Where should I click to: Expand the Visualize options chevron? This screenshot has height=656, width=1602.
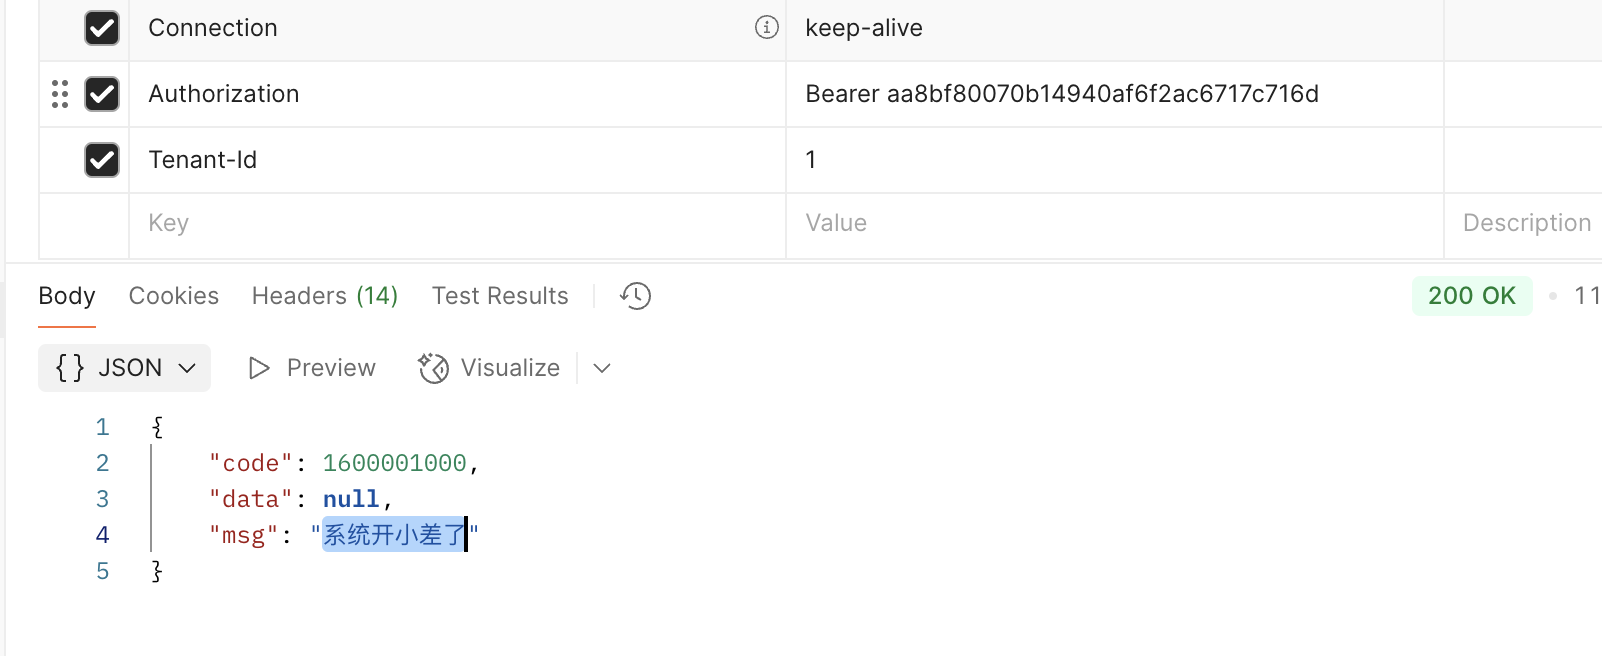click(601, 368)
